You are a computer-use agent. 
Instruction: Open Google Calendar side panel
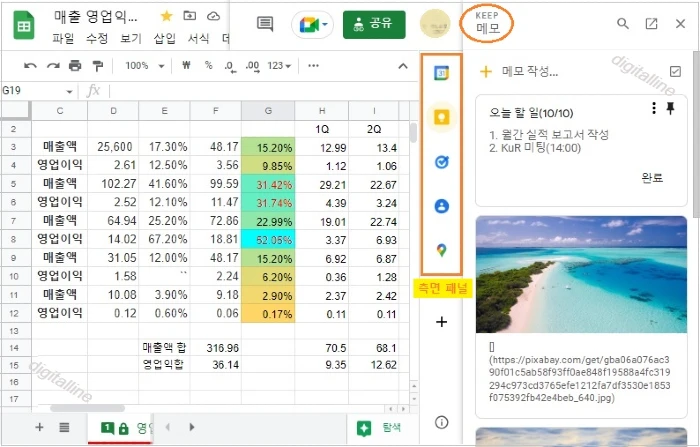(442, 73)
